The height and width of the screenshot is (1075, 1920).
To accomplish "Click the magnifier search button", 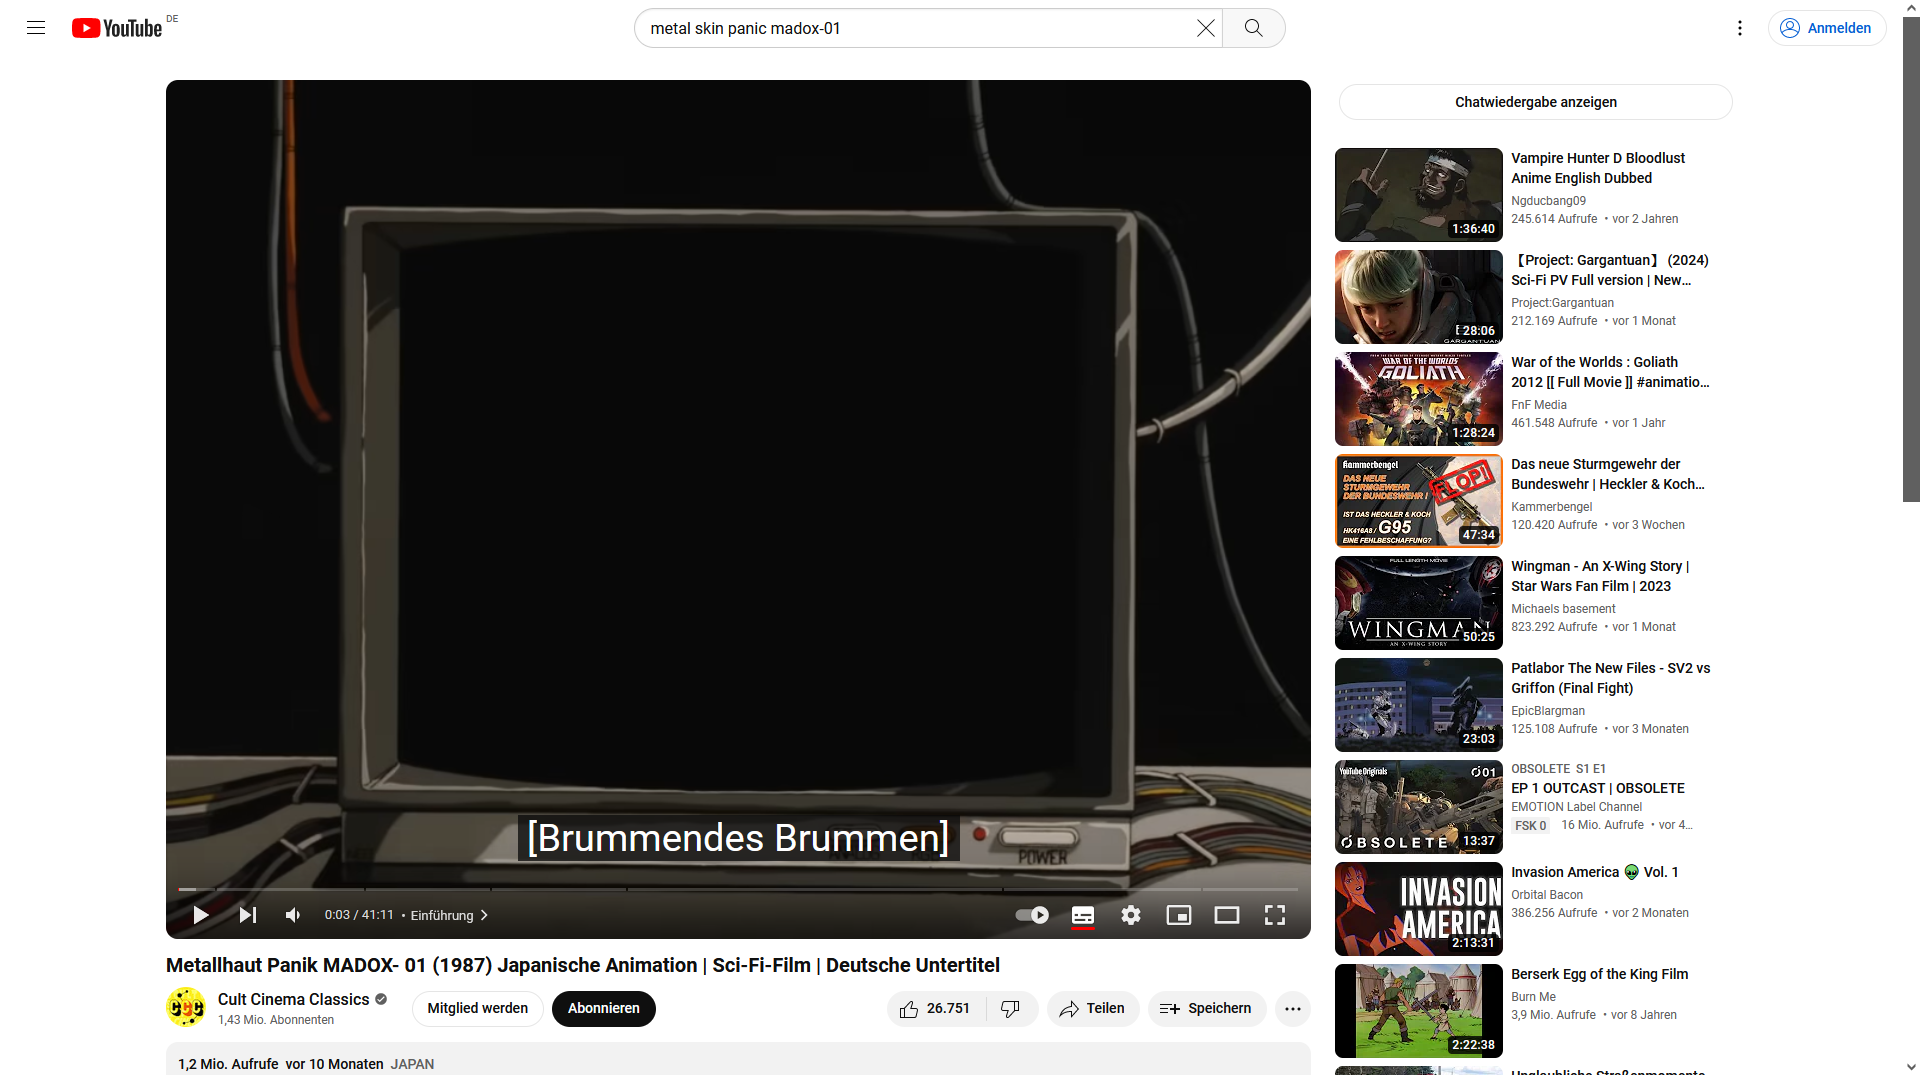I will pyautogui.click(x=1253, y=28).
